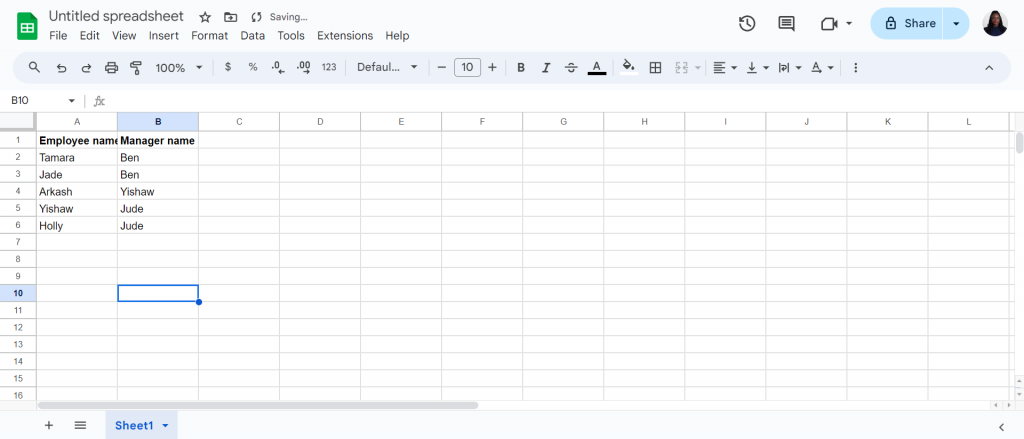
Task: Click the print icon in toolbar
Action: point(112,67)
